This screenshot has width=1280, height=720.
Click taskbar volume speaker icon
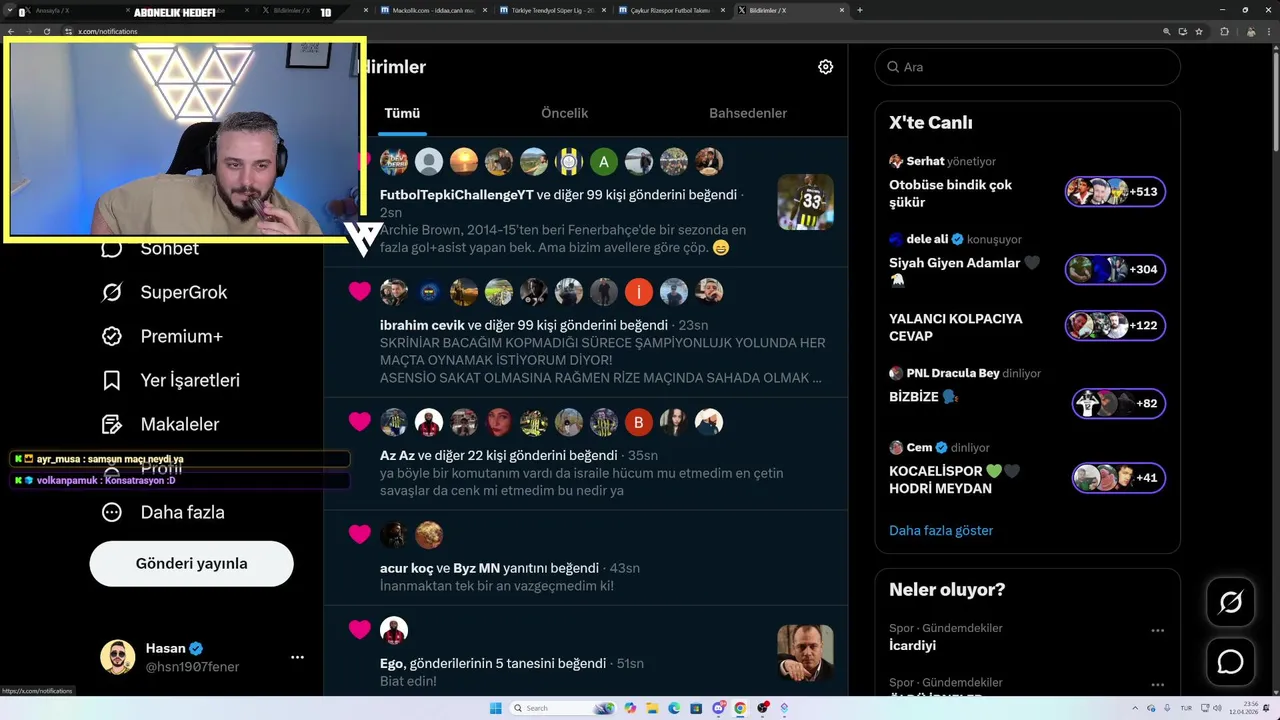coord(1217,708)
